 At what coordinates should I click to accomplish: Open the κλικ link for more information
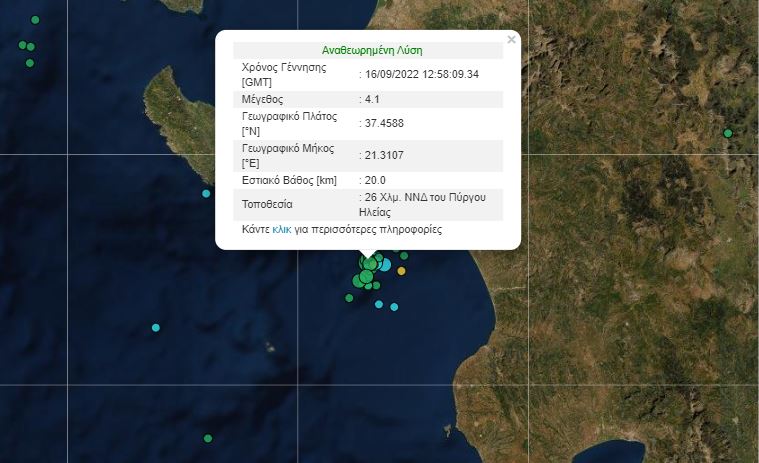coord(281,230)
